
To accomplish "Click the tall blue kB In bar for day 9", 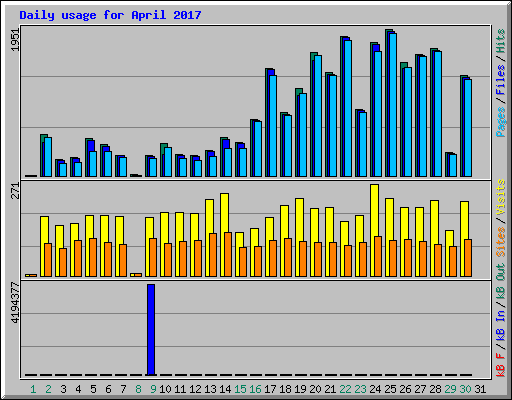I will point(151,330).
